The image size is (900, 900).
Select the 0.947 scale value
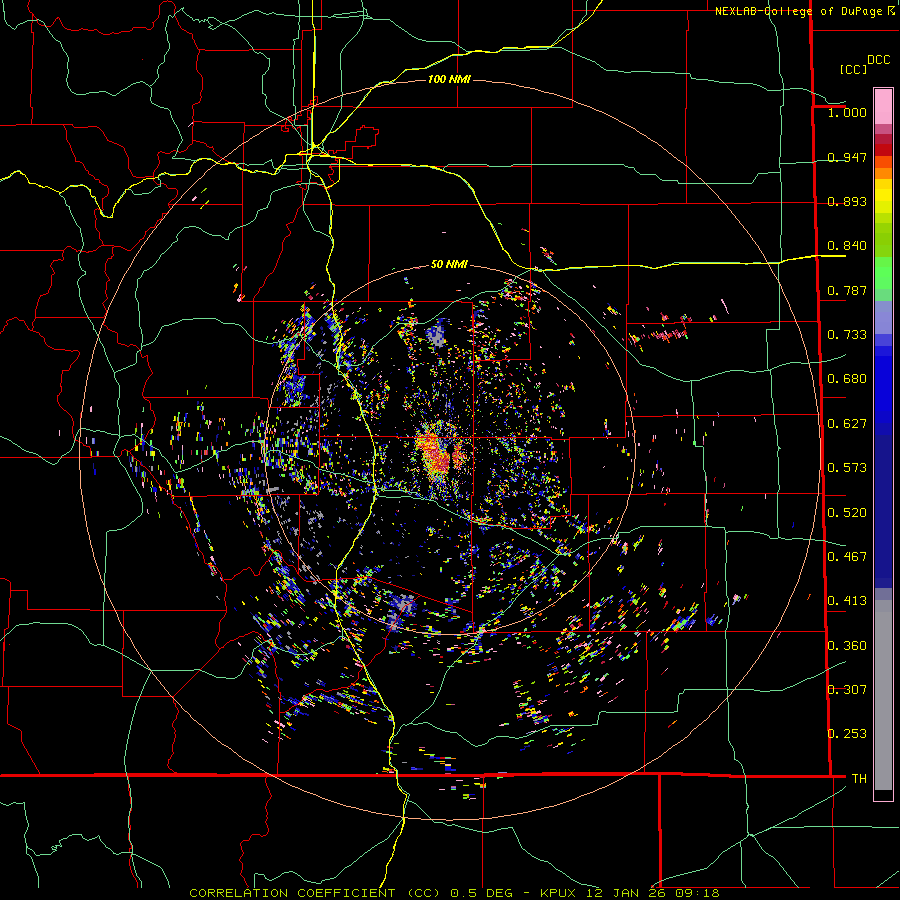847,157
